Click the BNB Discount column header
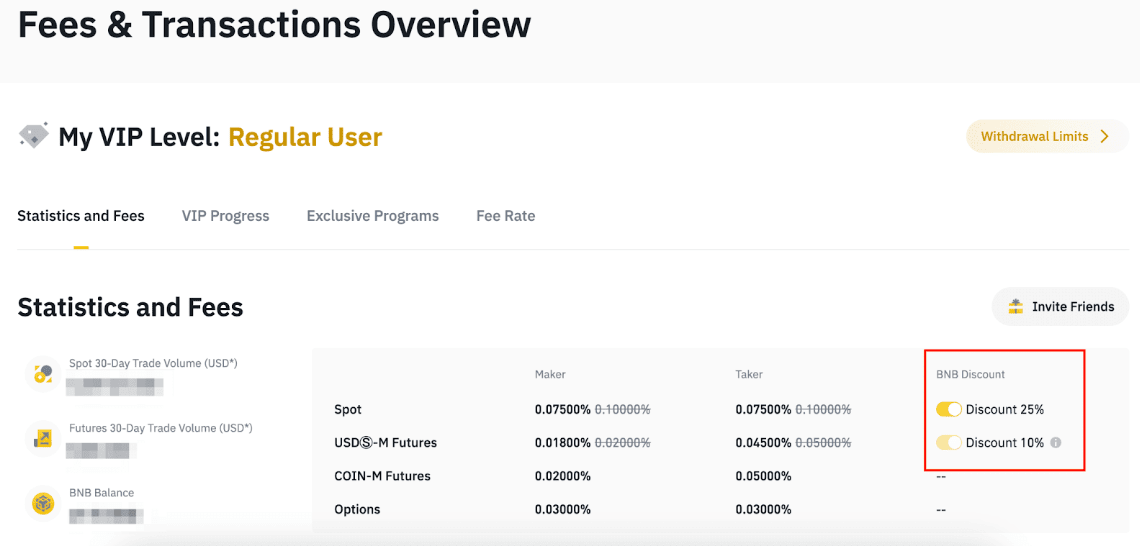 click(971, 374)
